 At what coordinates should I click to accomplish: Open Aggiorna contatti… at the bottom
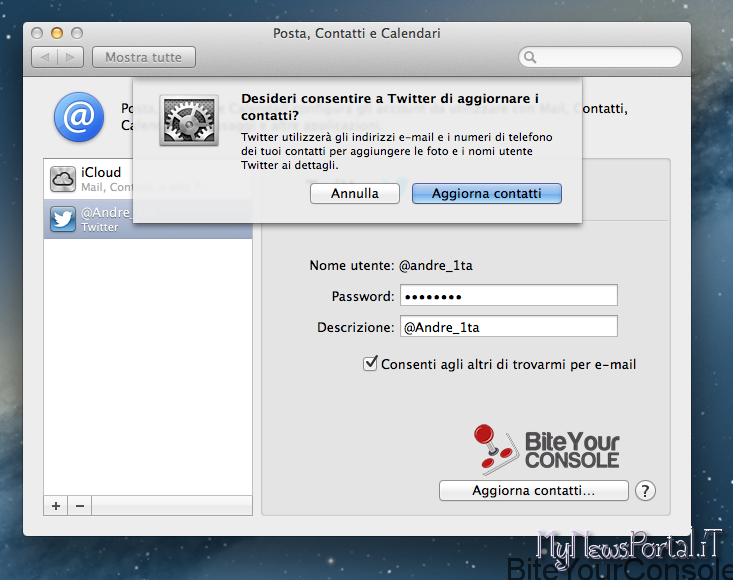click(533, 491)
